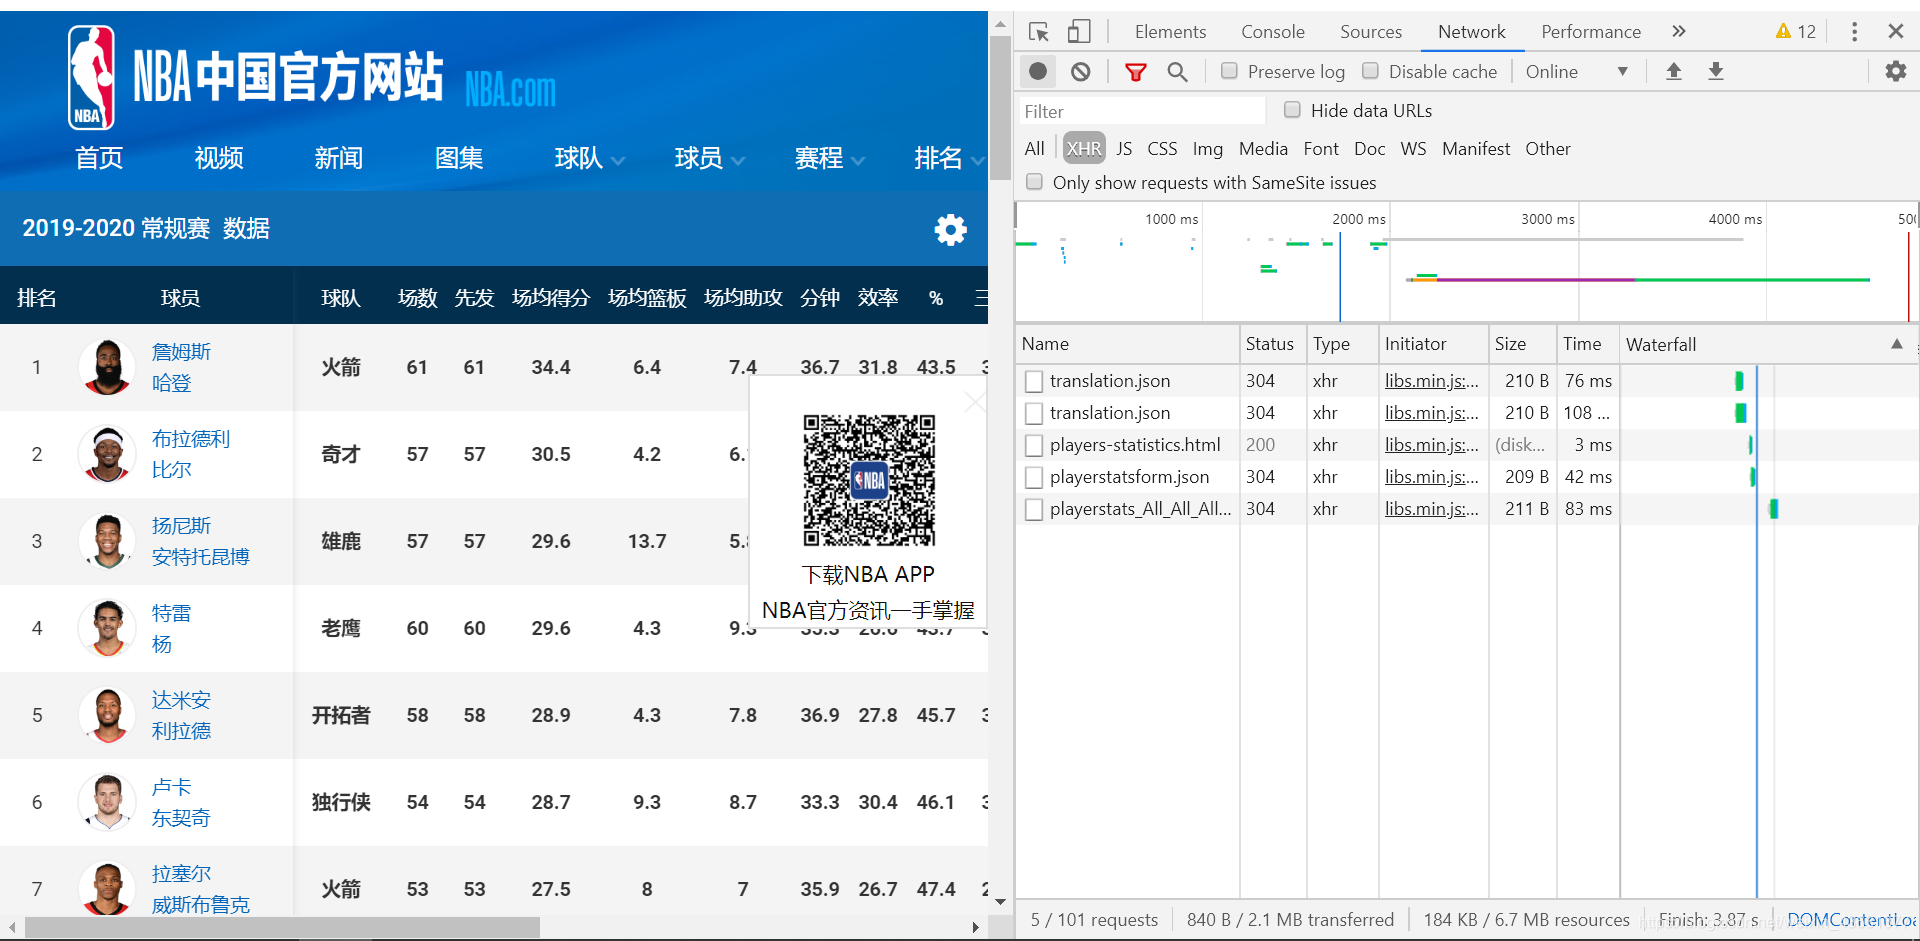
Task: Filter by Manifest type
Action: pyautogui.click(x=1476, y=149)
